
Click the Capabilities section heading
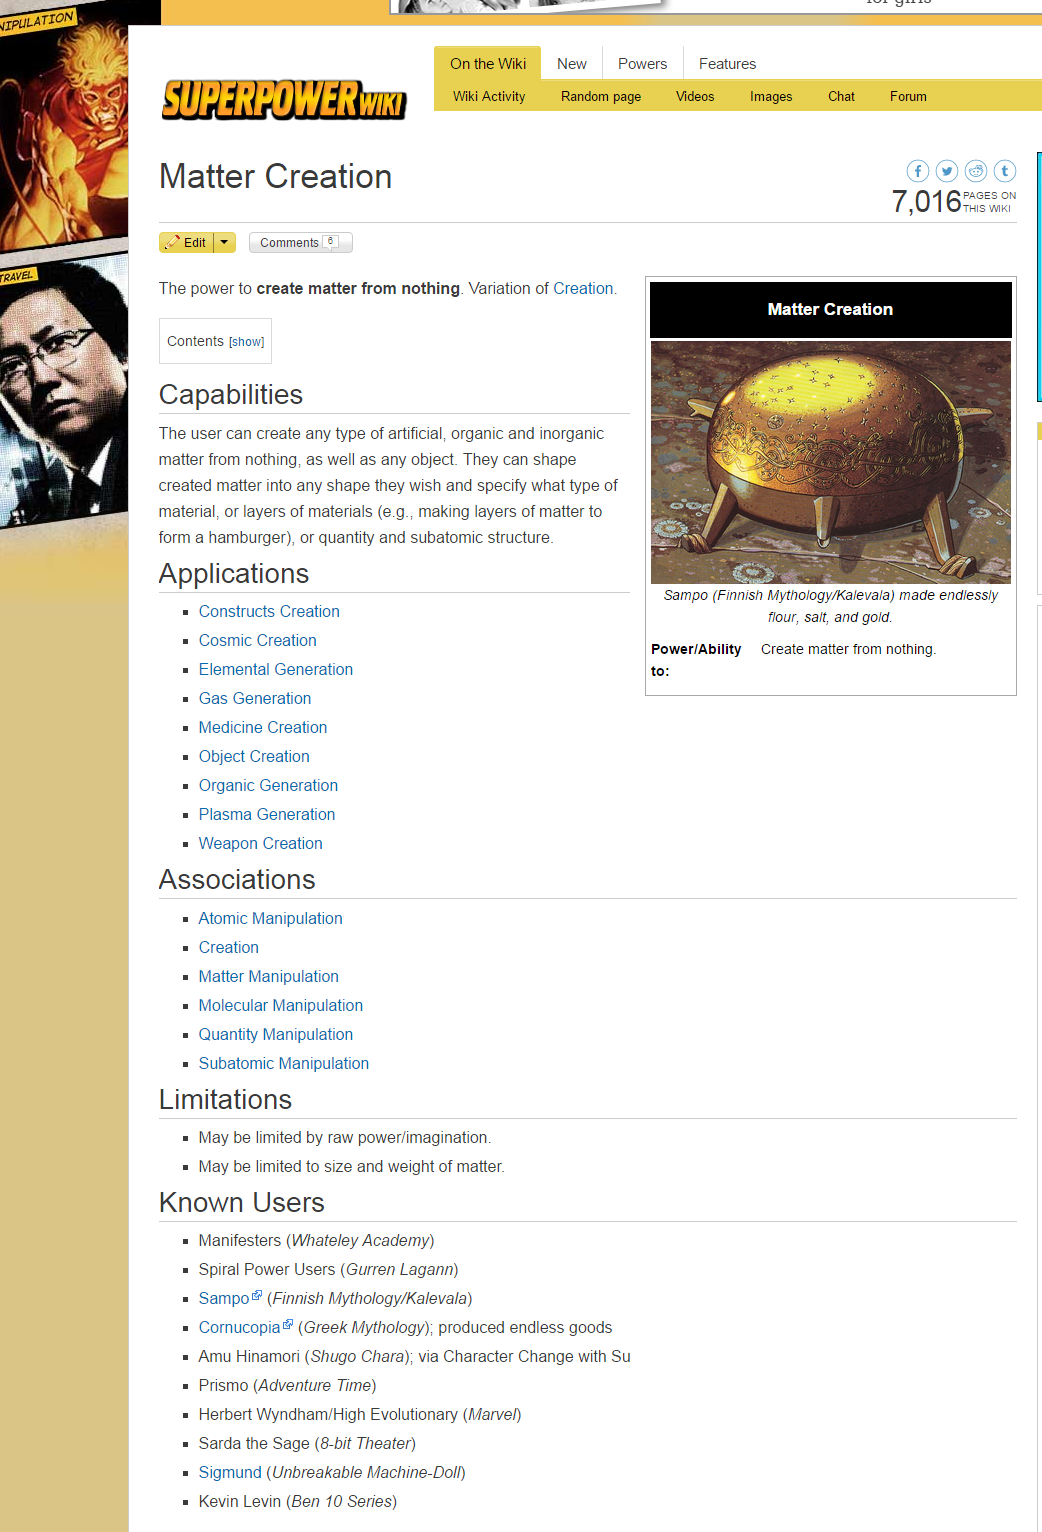coord(231,394)
